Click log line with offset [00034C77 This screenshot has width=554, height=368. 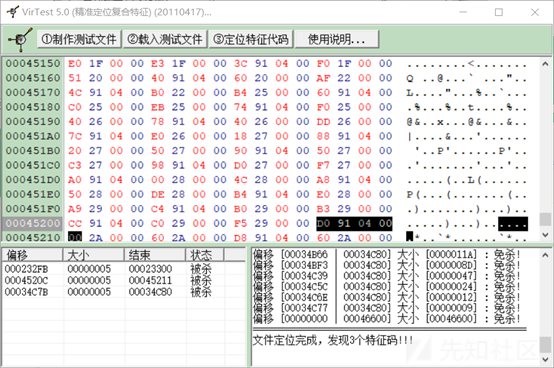[387, 308]
